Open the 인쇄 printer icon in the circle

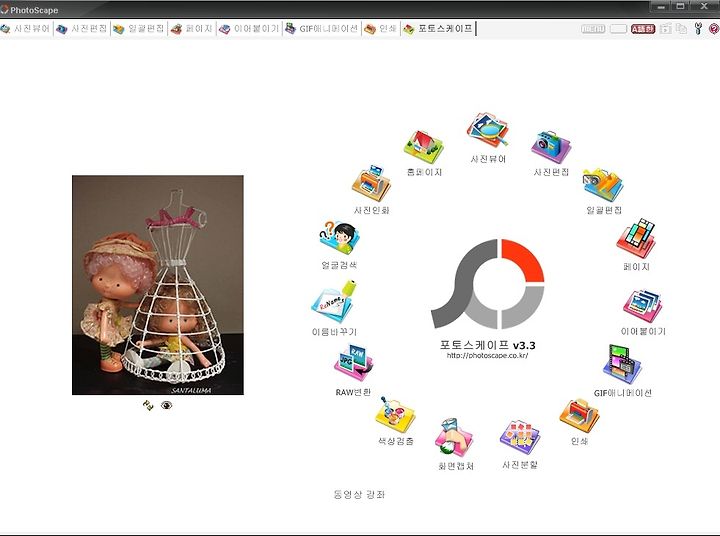coord(579,416)
